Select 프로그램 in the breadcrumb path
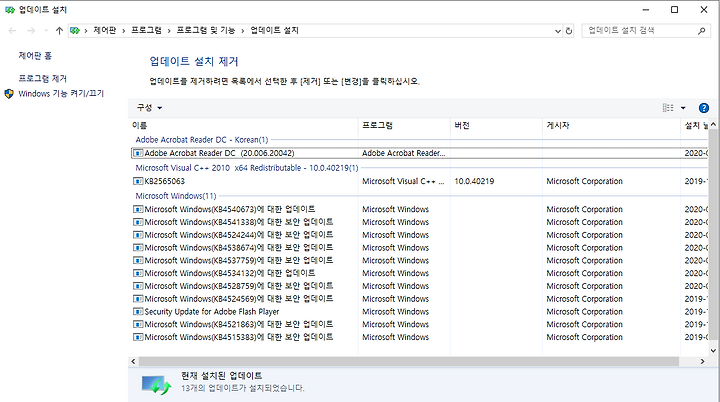Screen dimensions: 720x402 pyautogui.click(x=146, y=30)
